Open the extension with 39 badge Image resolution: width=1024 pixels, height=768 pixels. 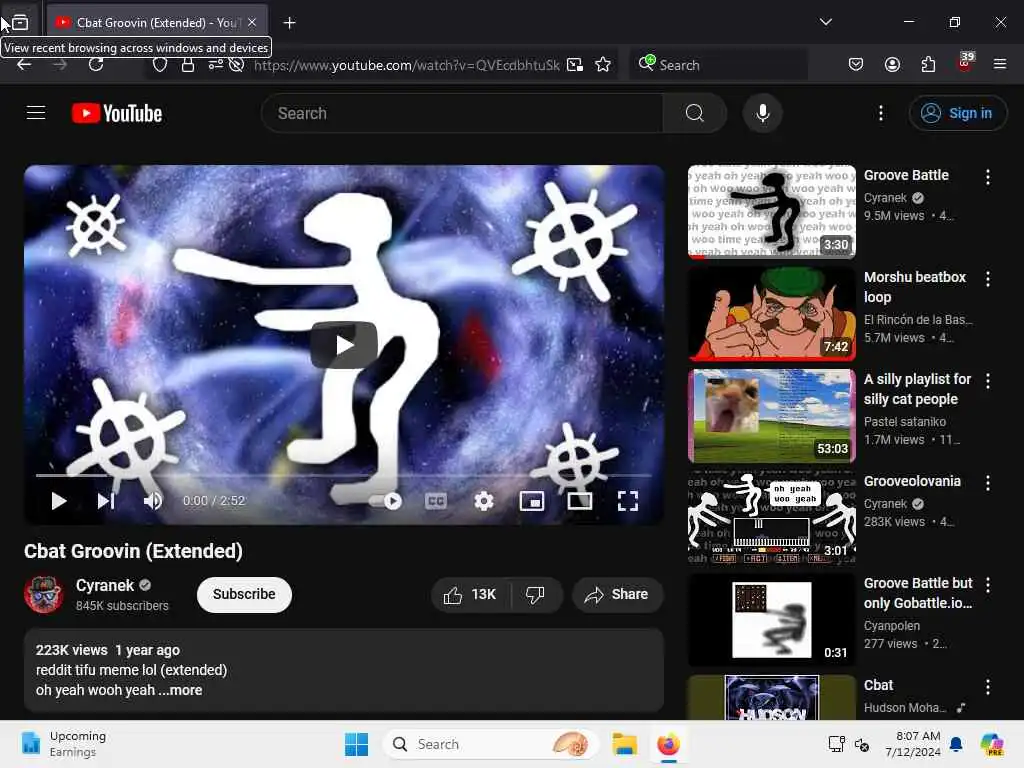click(965, 63)
